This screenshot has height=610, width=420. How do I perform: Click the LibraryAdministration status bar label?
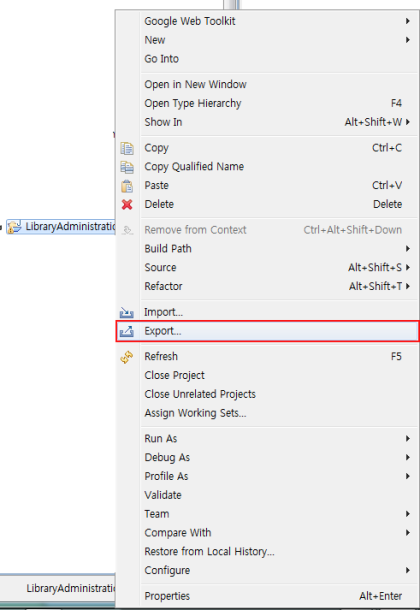point(71,588)
